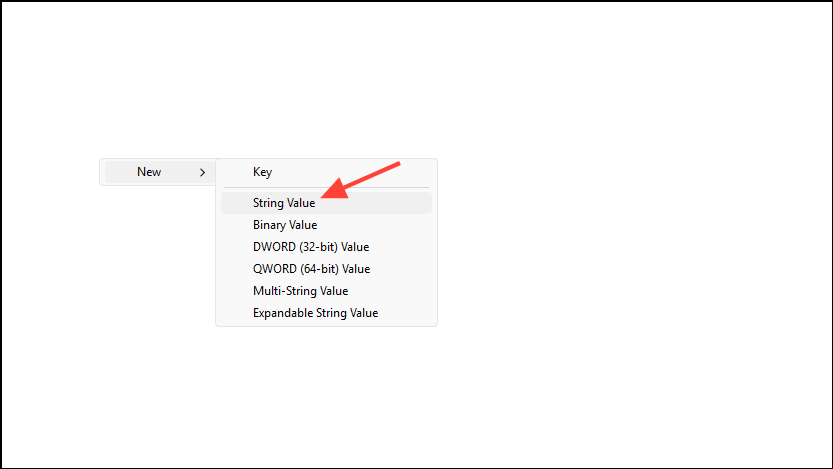833x469 pixels.
Task: Select Key from the New submenu
Action: tap(262, 172)
